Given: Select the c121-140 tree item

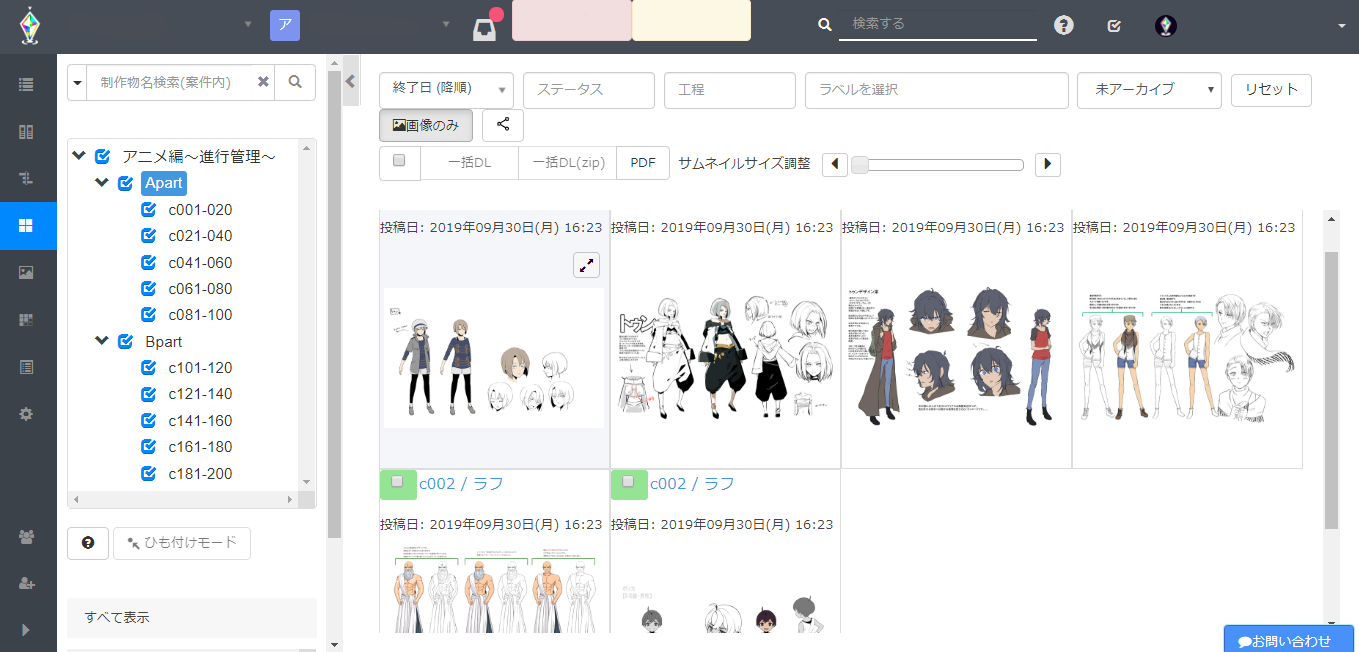Looking at the screenshot, I should (x=200, y=394).
